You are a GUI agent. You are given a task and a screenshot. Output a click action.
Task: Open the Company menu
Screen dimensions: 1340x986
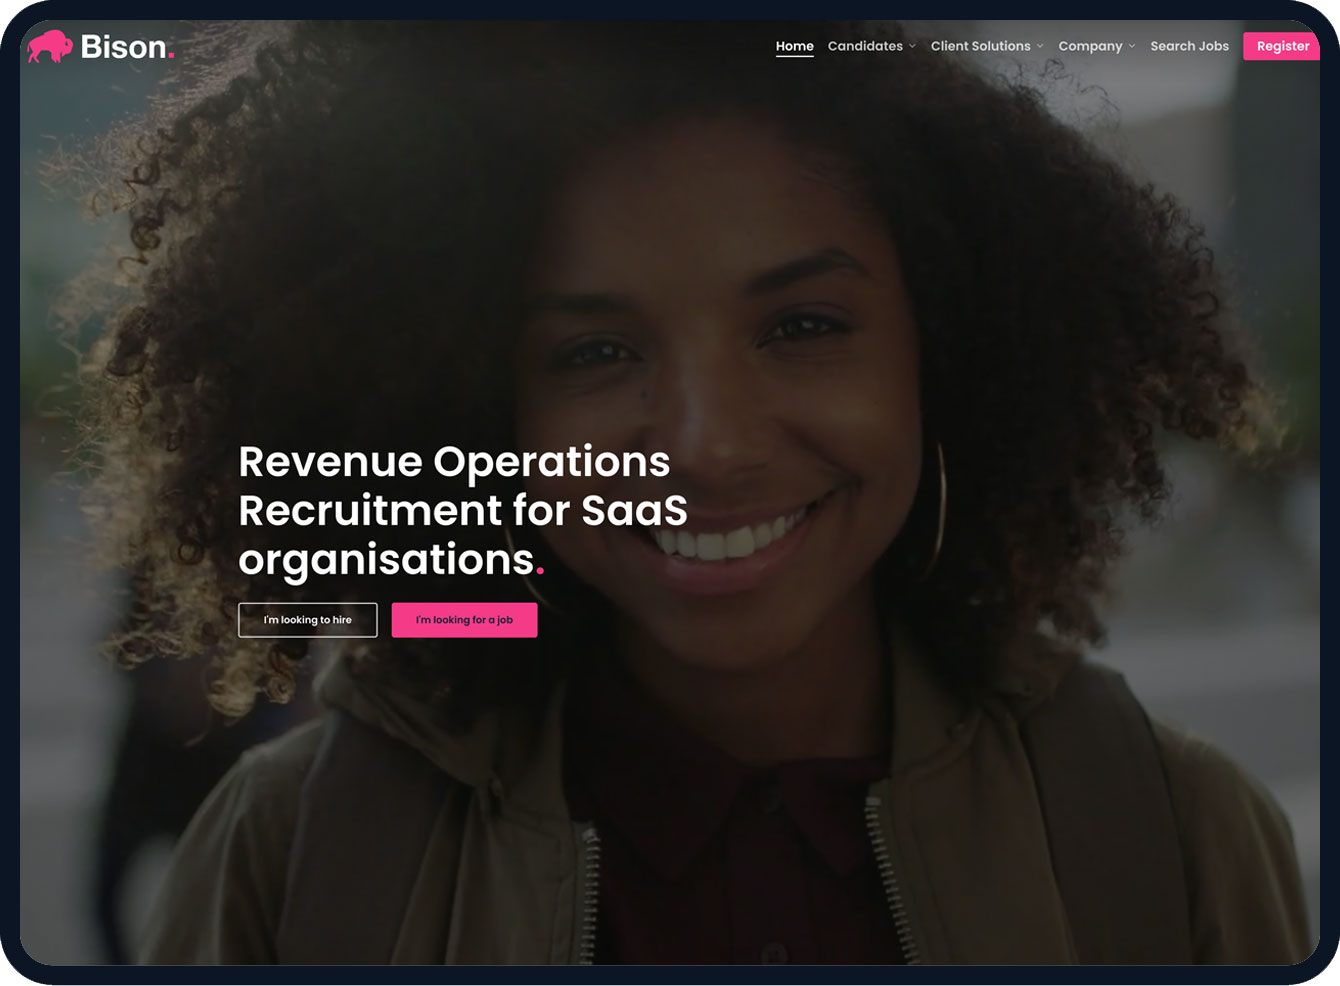tap(1090, 46)
